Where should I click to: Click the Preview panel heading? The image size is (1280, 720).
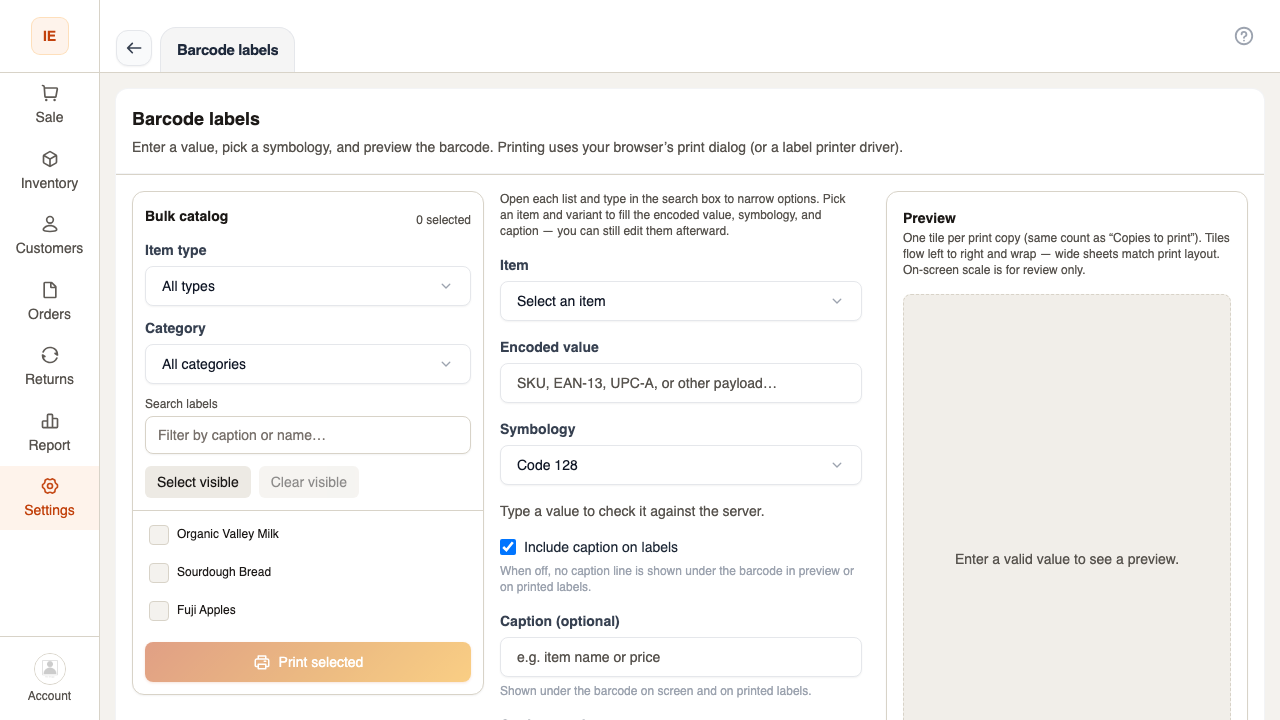(x=929, y=218)
